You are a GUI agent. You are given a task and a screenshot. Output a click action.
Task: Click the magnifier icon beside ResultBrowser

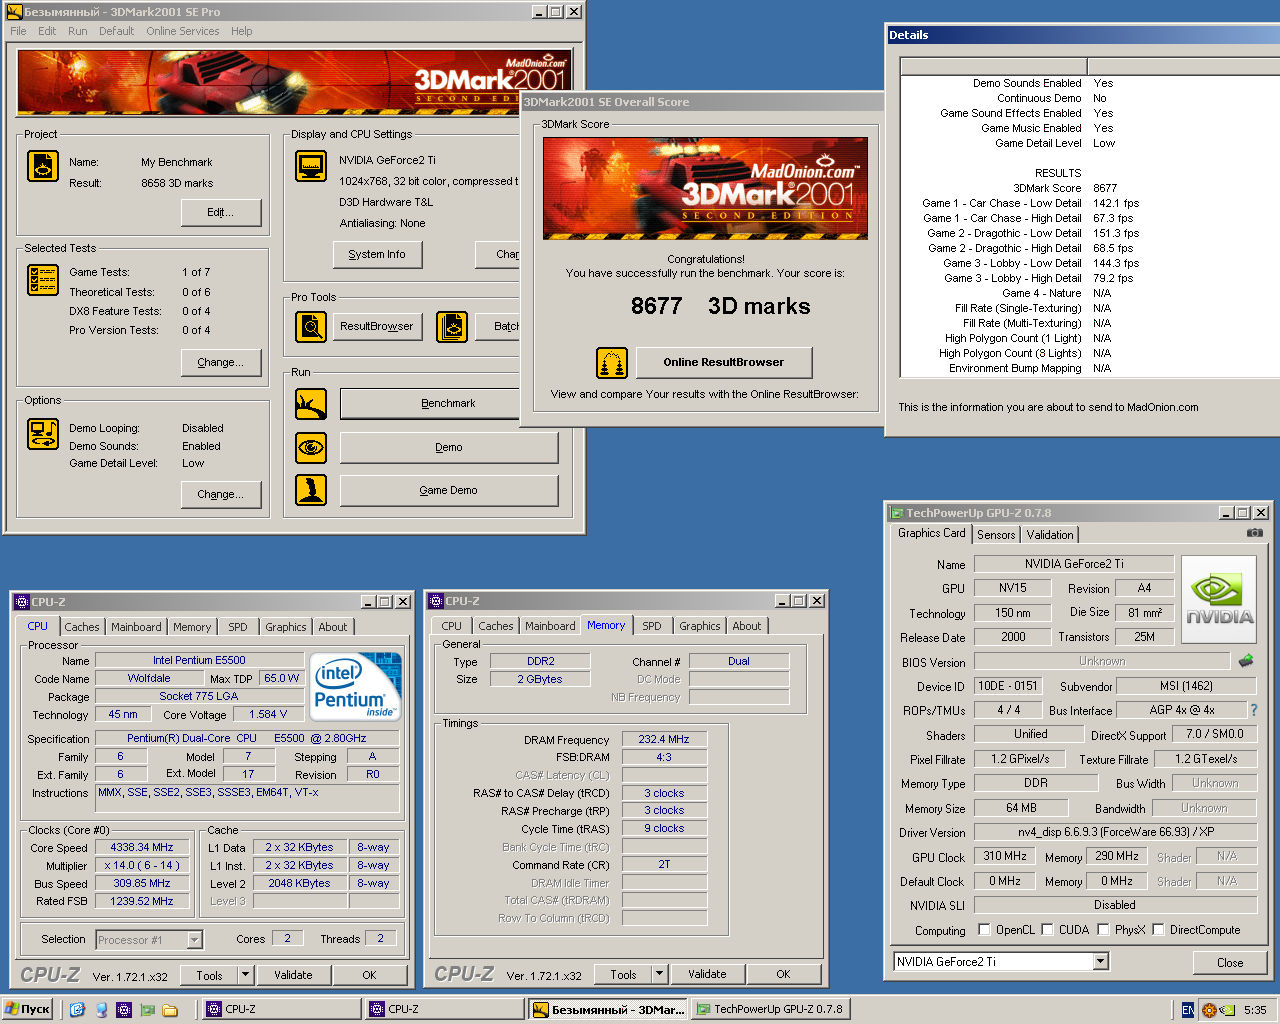[311, 326]
